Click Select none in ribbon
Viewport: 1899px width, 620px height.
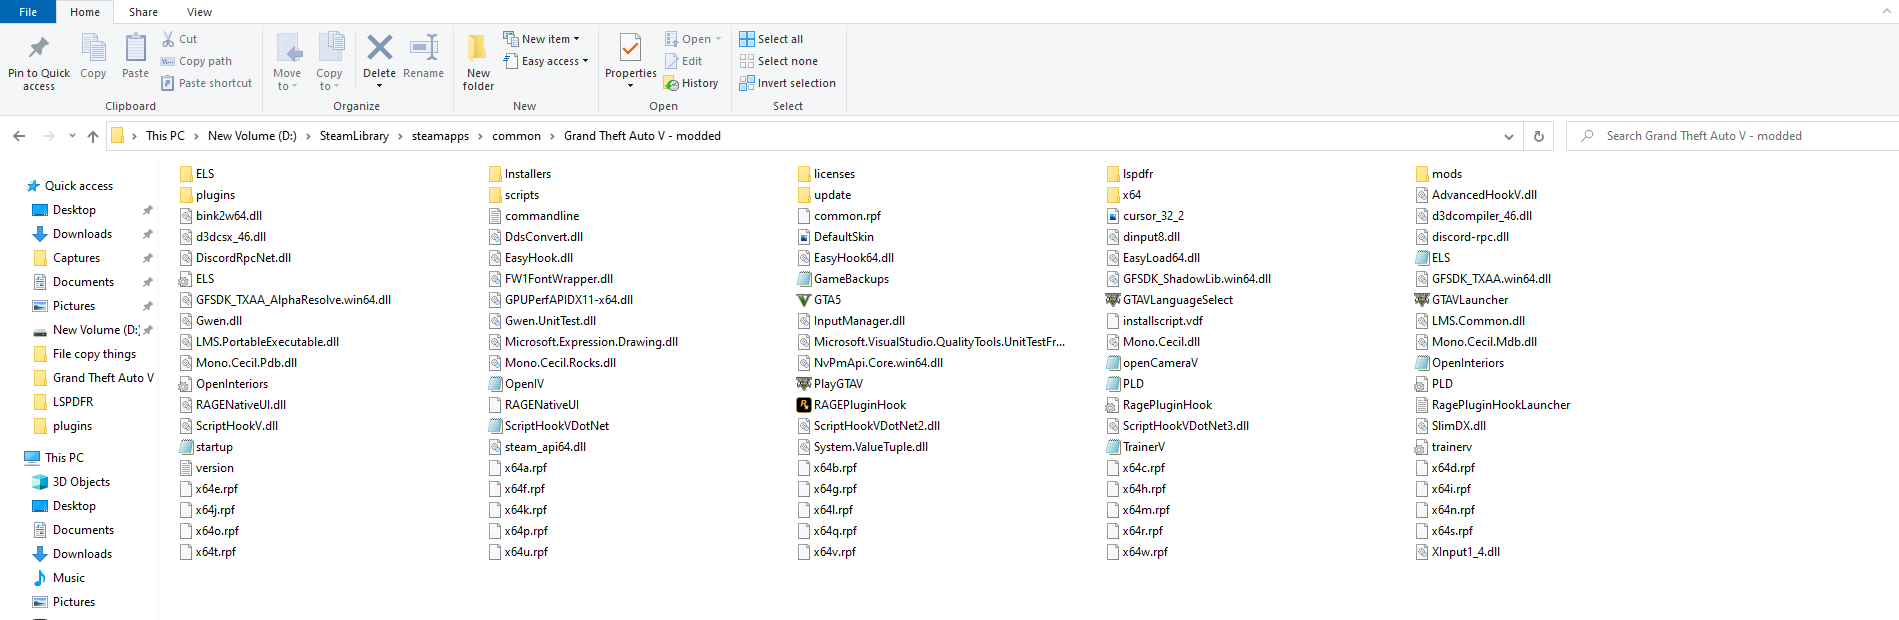click(x=779, y=61)
